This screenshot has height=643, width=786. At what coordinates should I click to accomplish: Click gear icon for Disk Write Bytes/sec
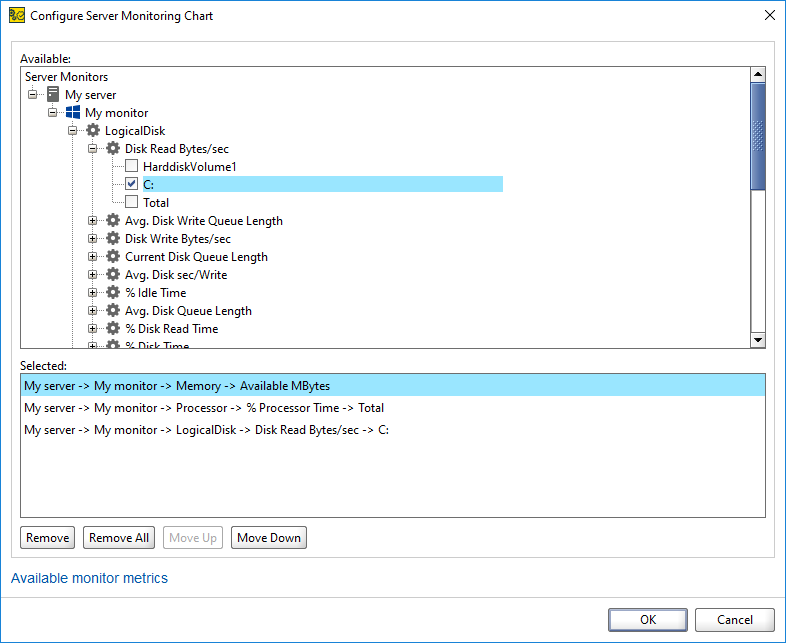(113, 239)
